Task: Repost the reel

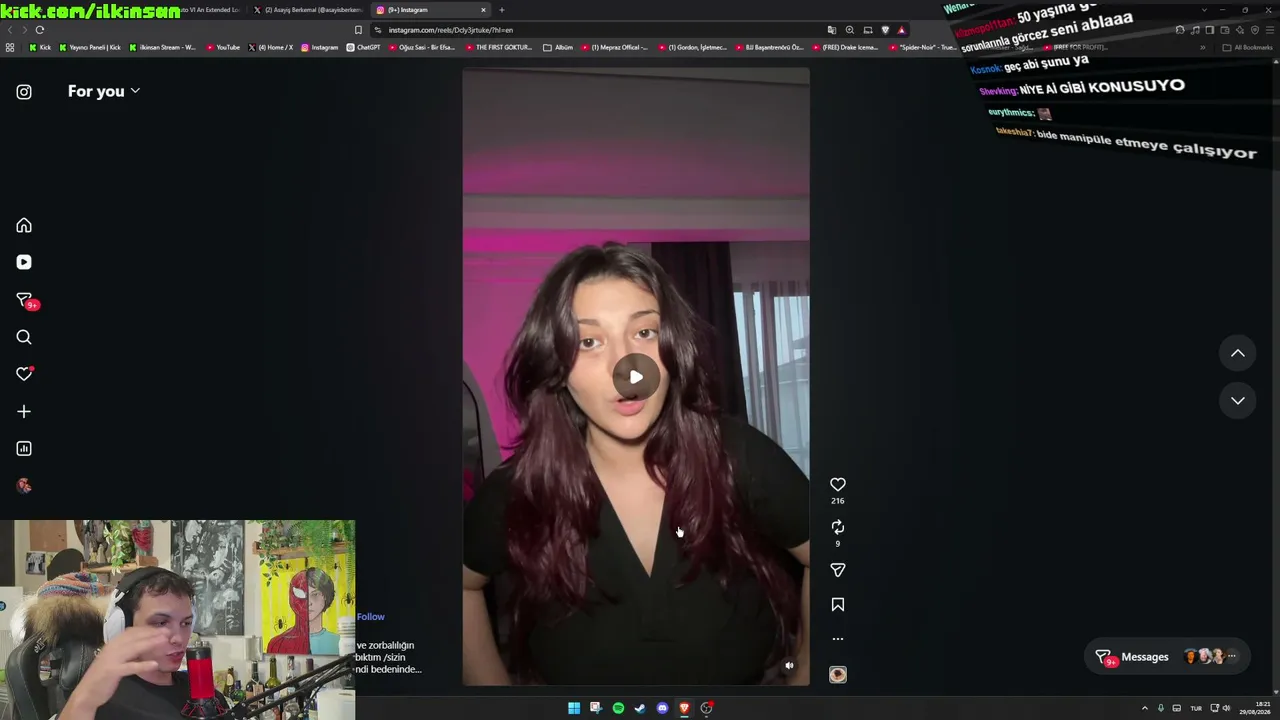Action: click(x=838, y=527)
